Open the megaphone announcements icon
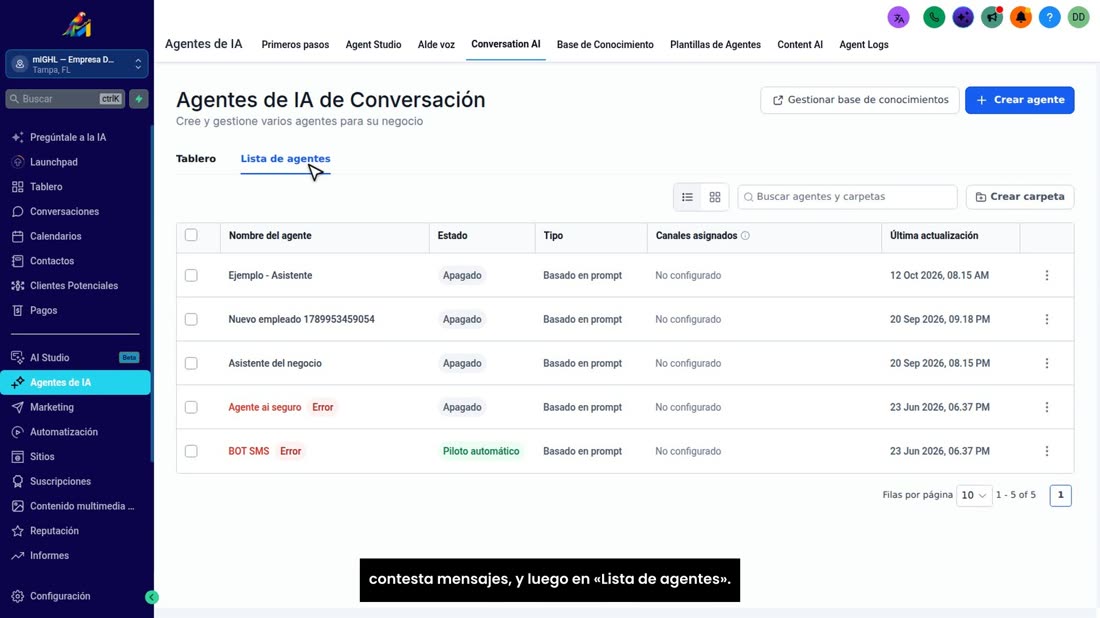 click(x=992, y=18)
